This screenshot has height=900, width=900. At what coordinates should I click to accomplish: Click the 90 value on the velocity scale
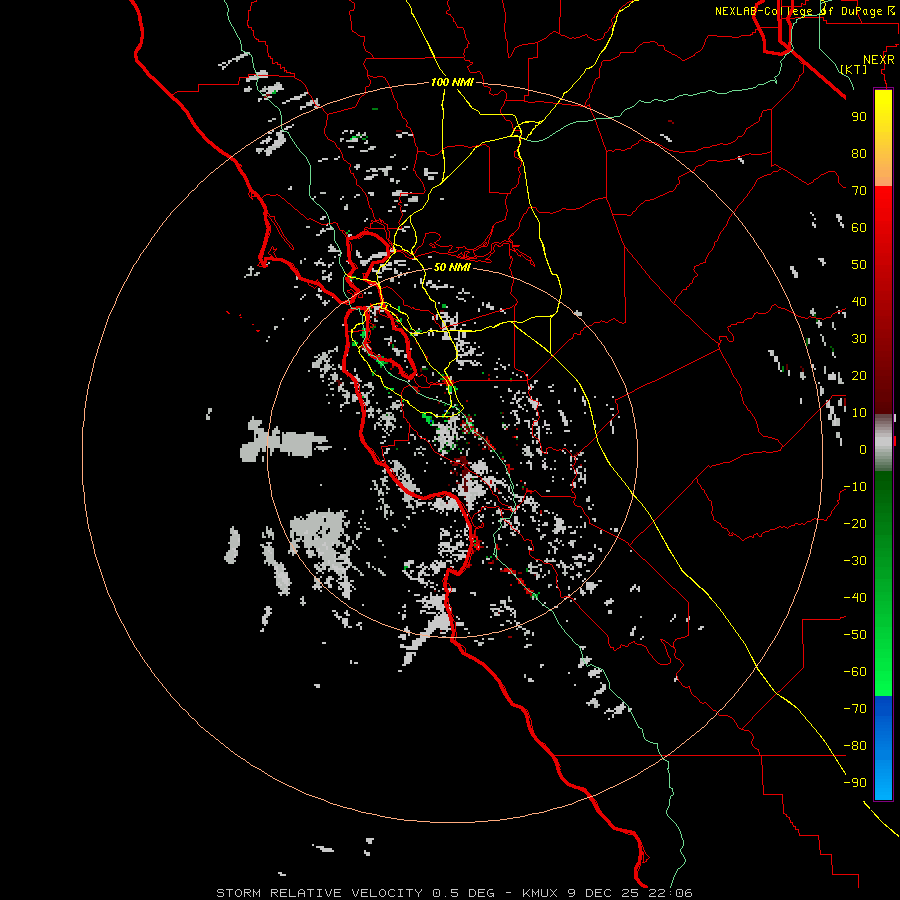pos(859,117)
